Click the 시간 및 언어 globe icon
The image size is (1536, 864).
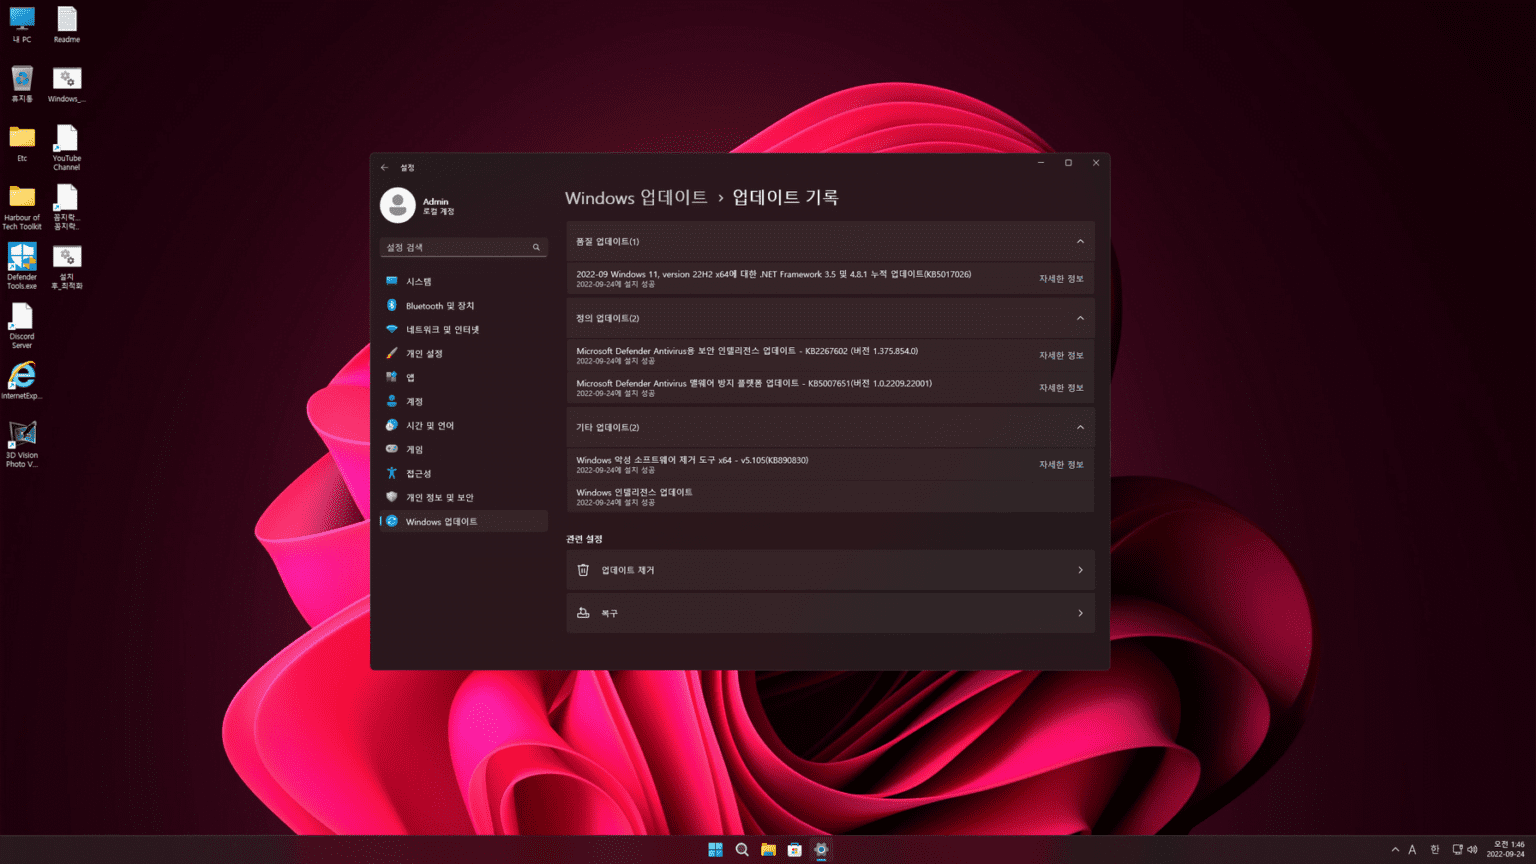tap(392, 425)
